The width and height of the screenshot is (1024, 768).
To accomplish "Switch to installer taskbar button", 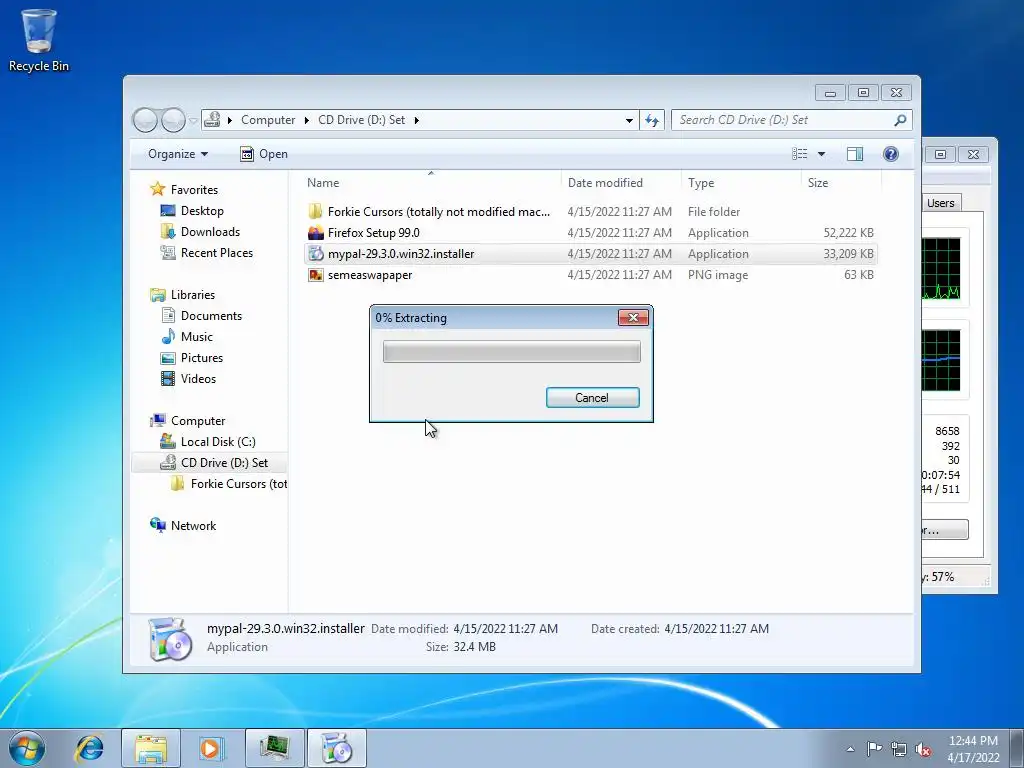I will tap(336, 748).
